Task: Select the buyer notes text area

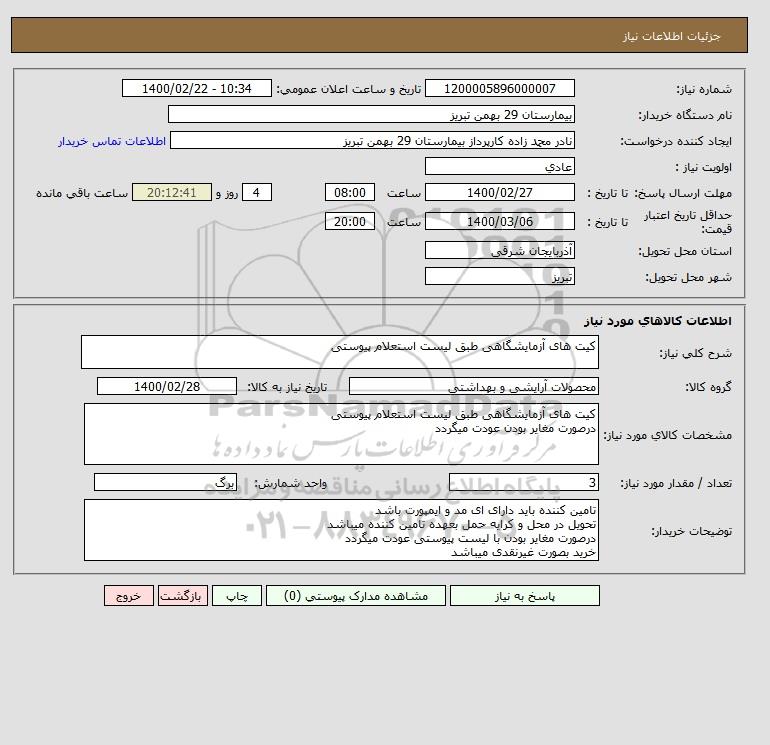Action: pos(341,530)
